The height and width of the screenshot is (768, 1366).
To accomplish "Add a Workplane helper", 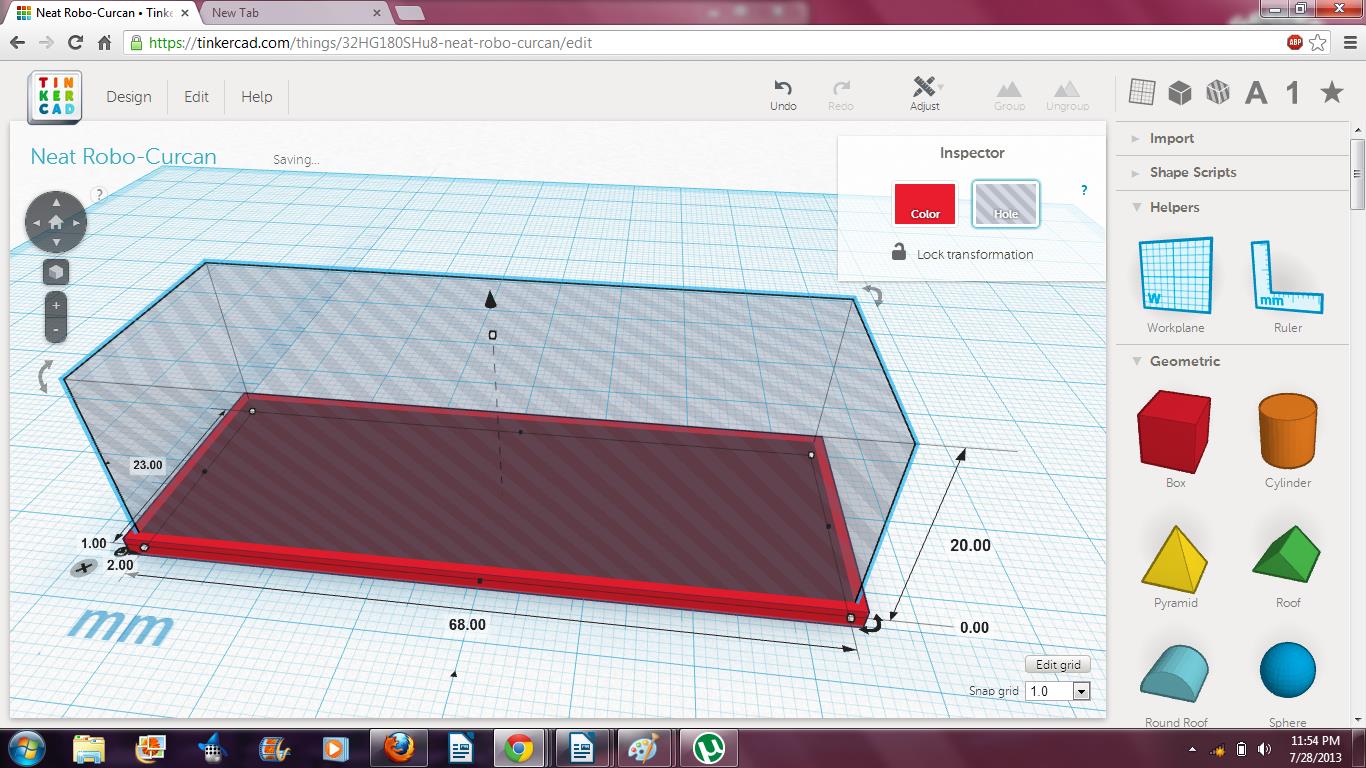I will tap(1176, 285).
